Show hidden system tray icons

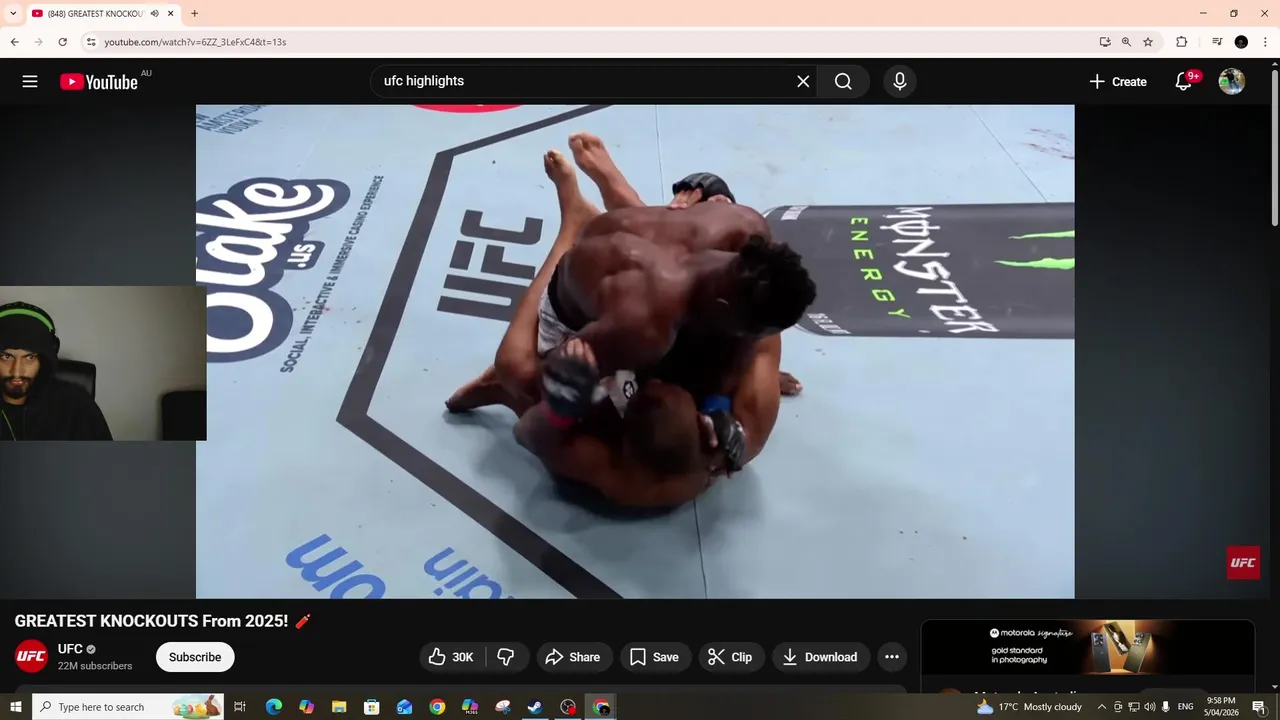pos(1102,707)
